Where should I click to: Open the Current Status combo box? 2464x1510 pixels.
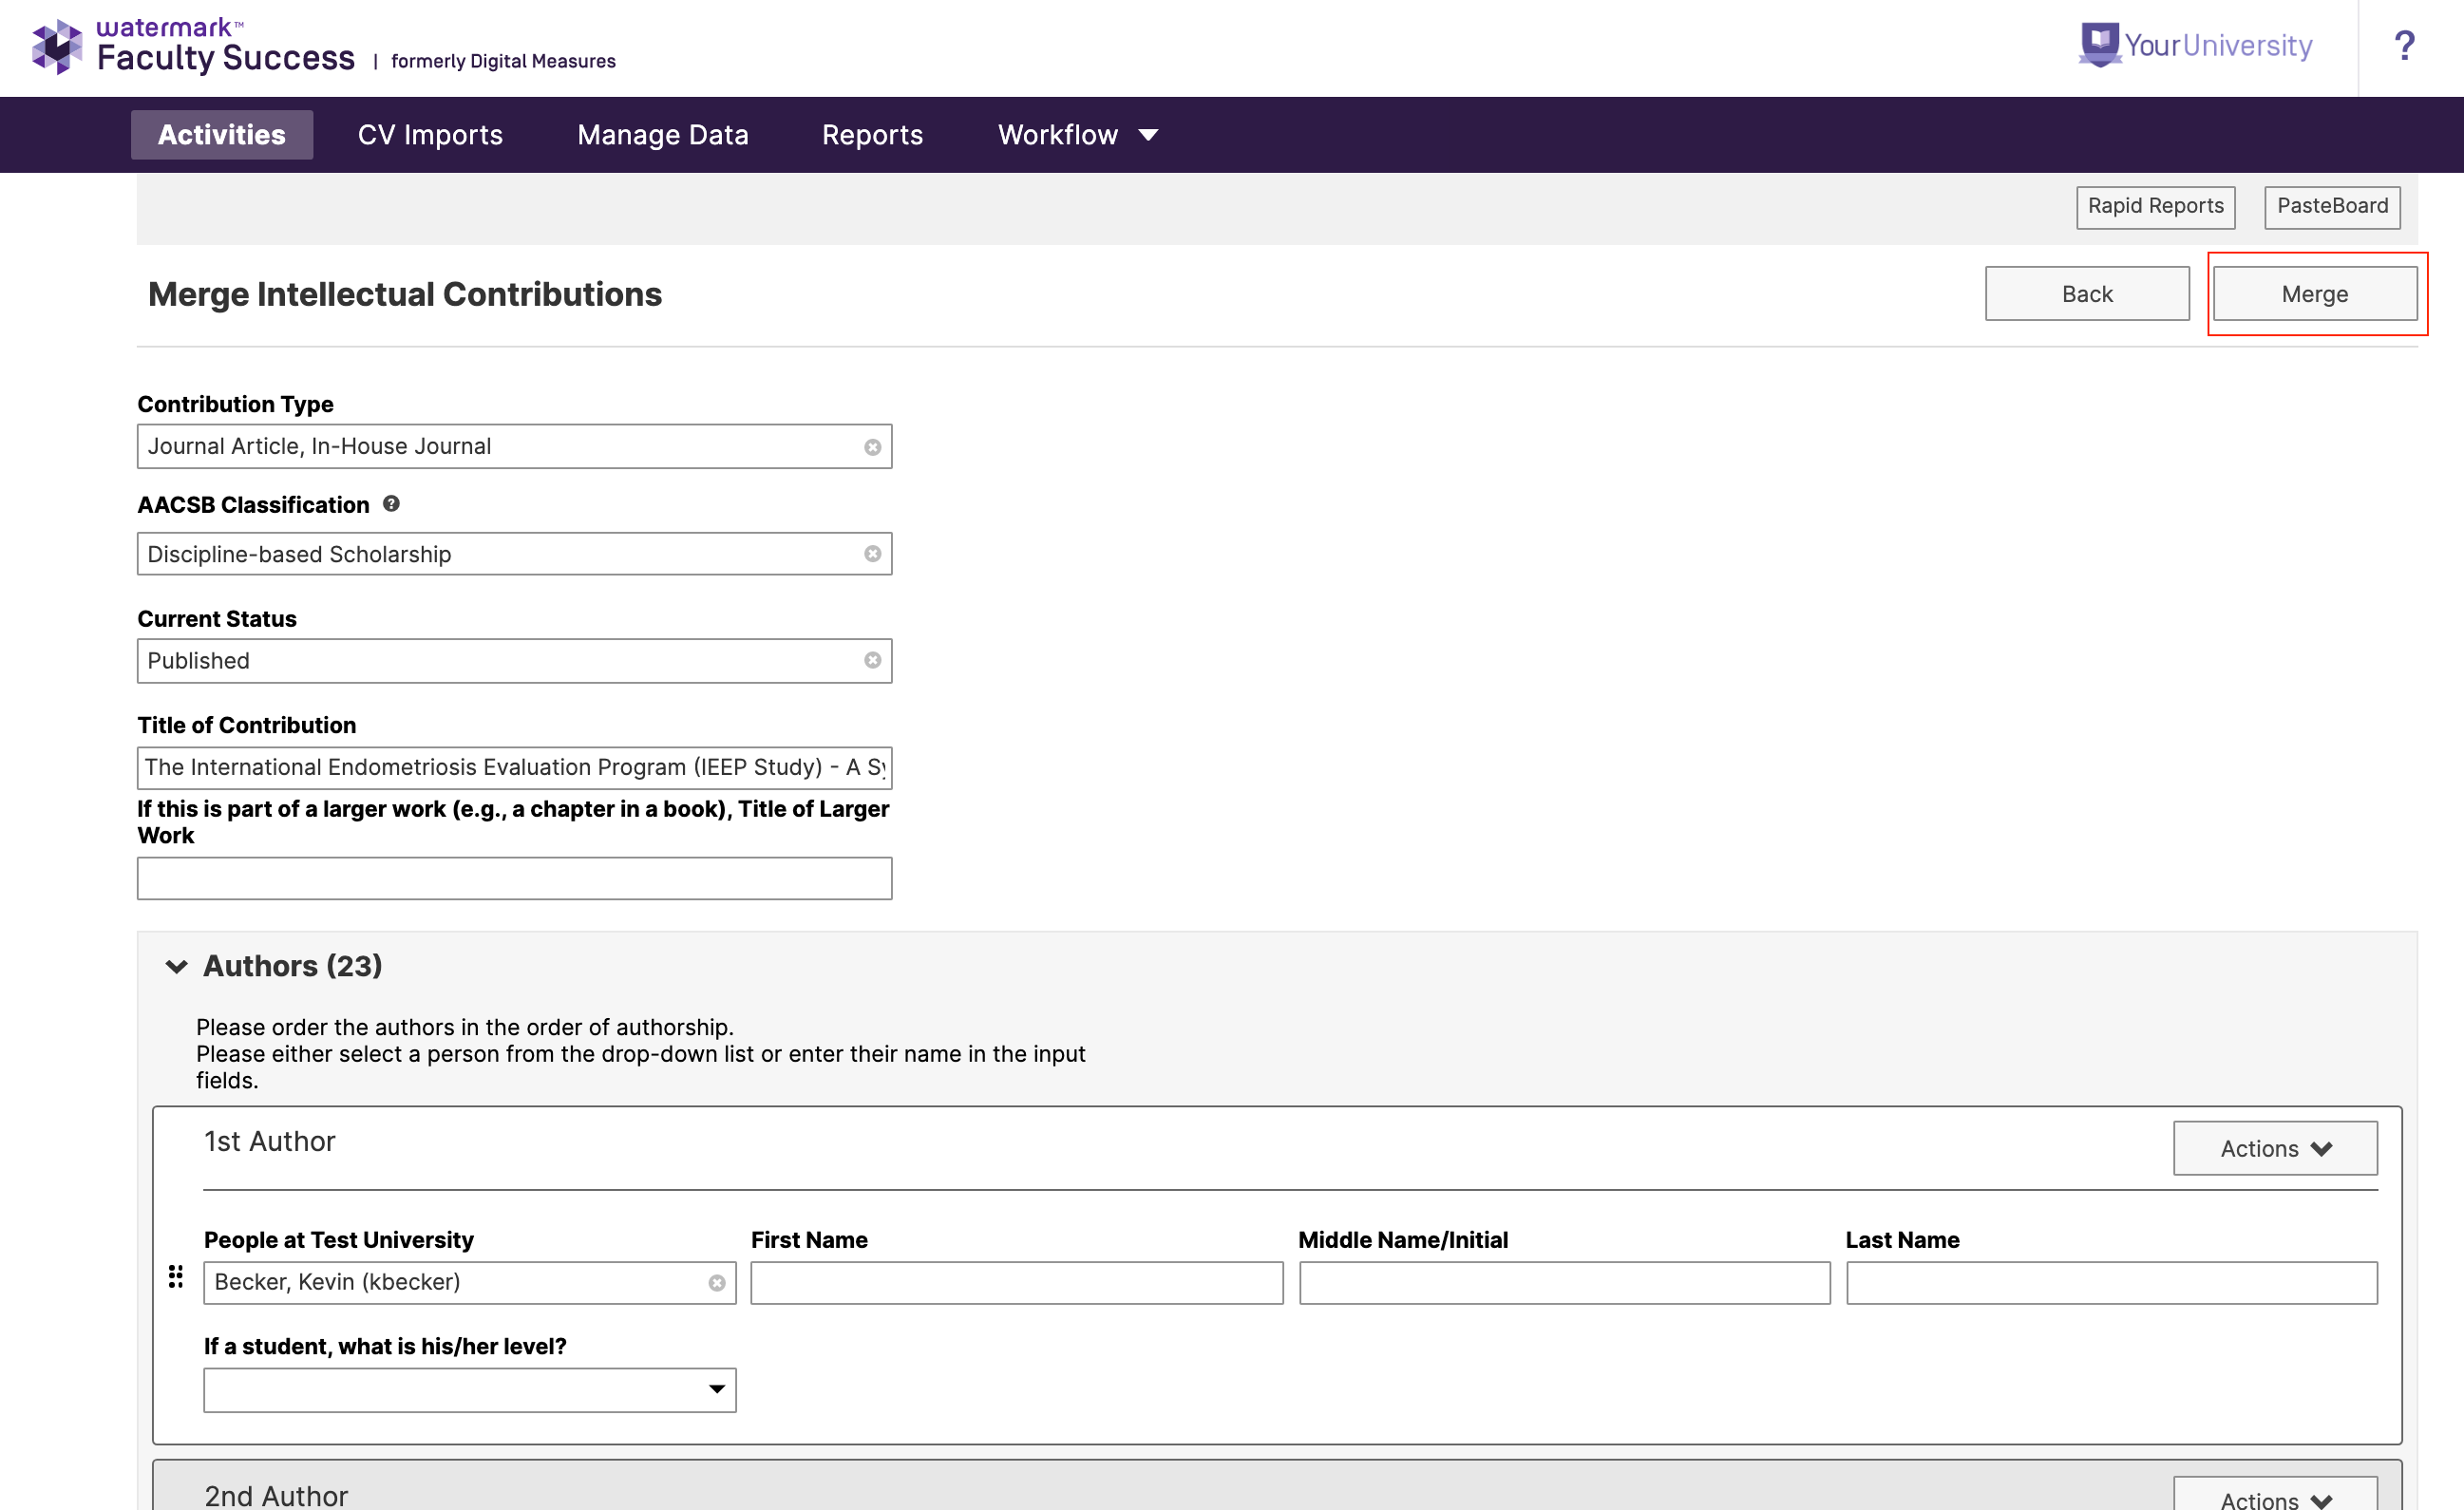click(x=514, y=661)
